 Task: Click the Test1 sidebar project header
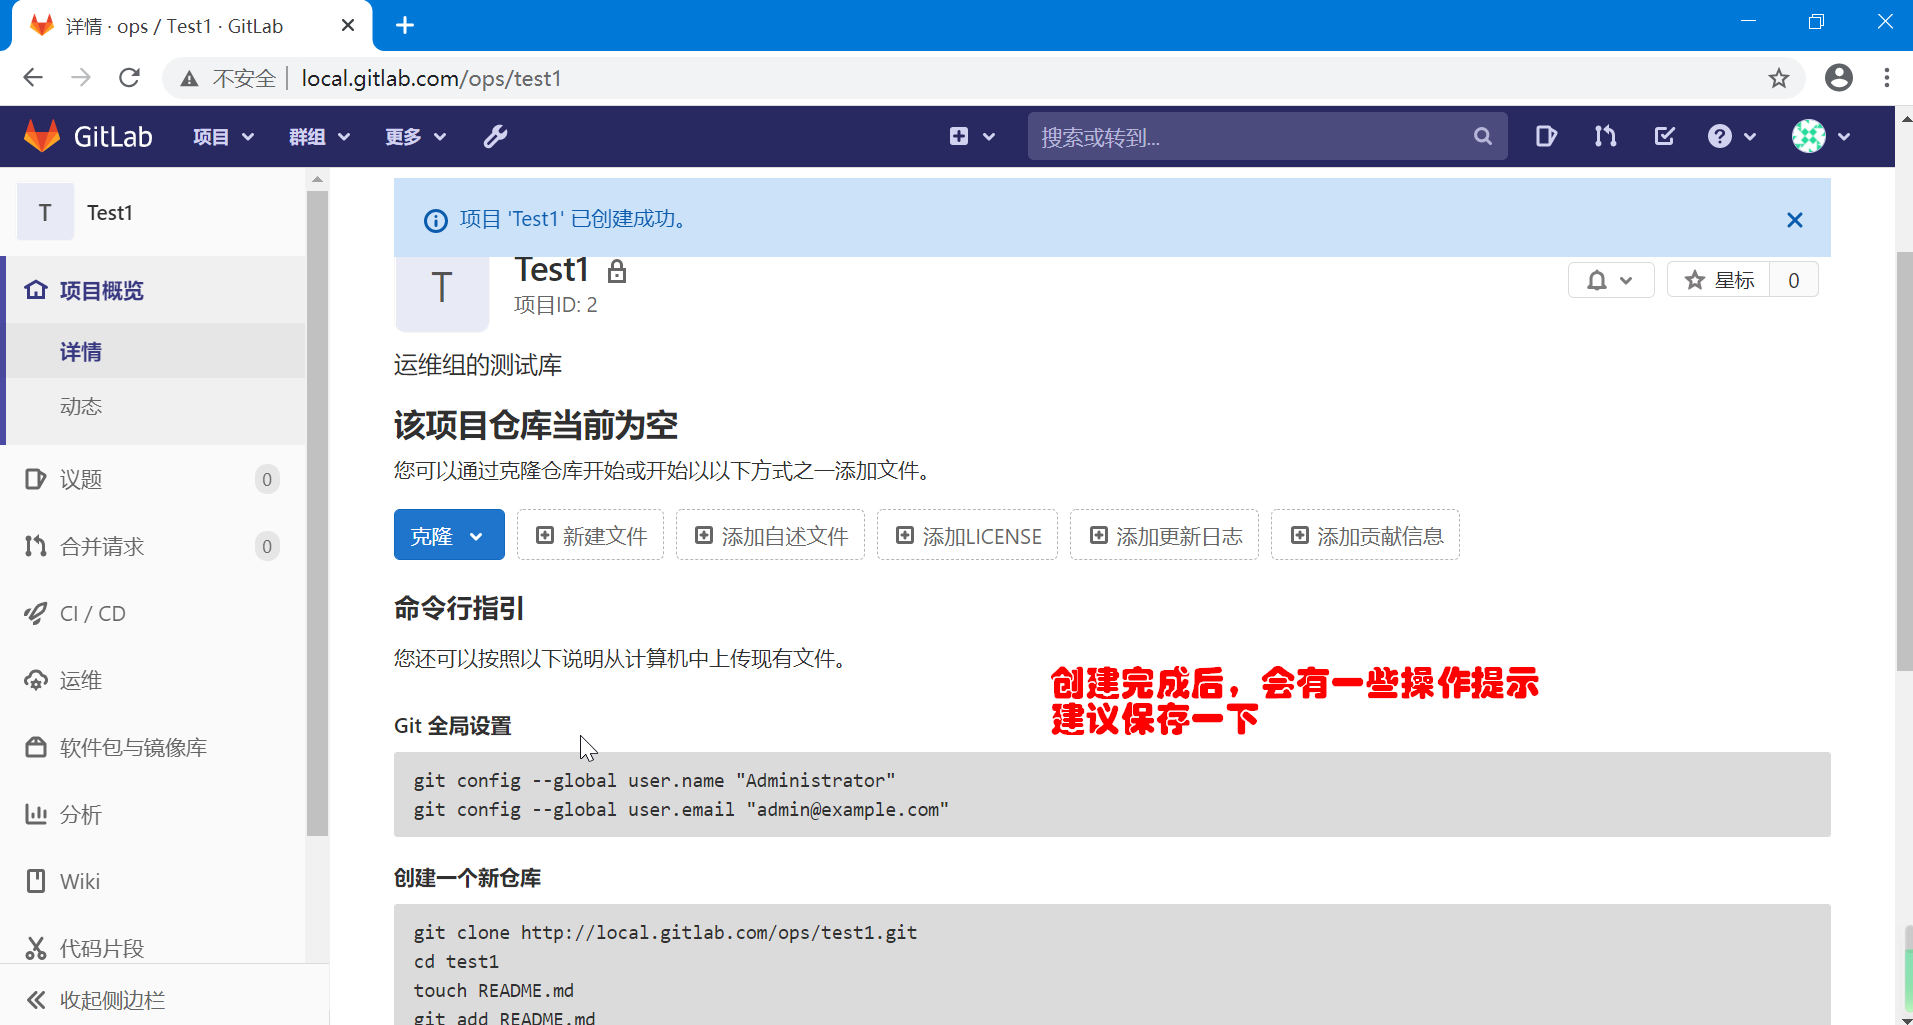(152, 212)
